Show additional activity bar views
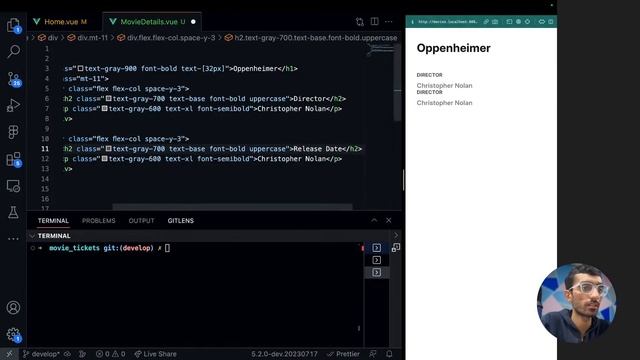The width and height of the screenshot is (640, 360). (x=13, y=239)
